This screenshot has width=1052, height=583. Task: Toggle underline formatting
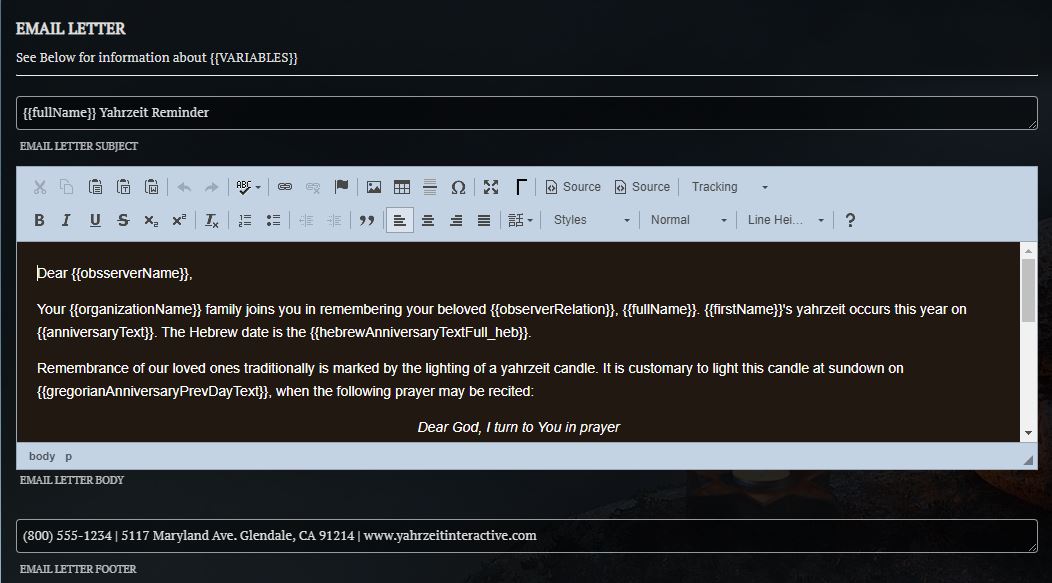point(95,220)
